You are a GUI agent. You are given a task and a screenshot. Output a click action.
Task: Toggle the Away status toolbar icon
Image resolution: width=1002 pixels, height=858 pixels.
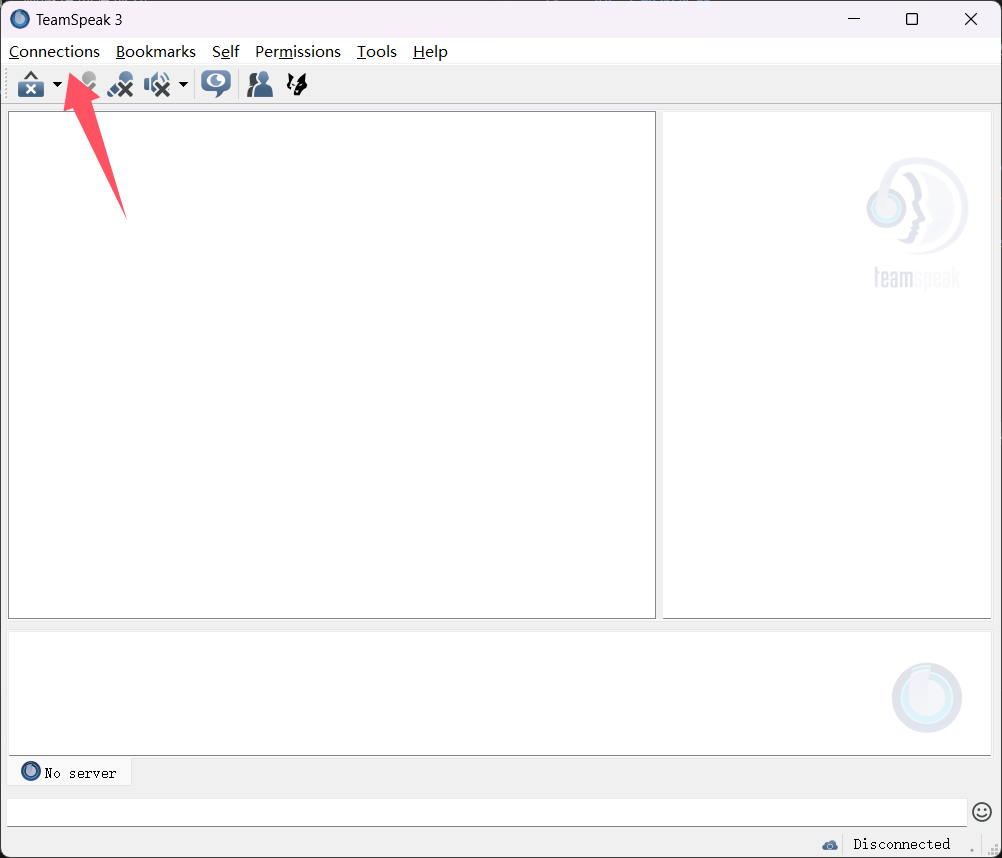(x=31, y=85)
